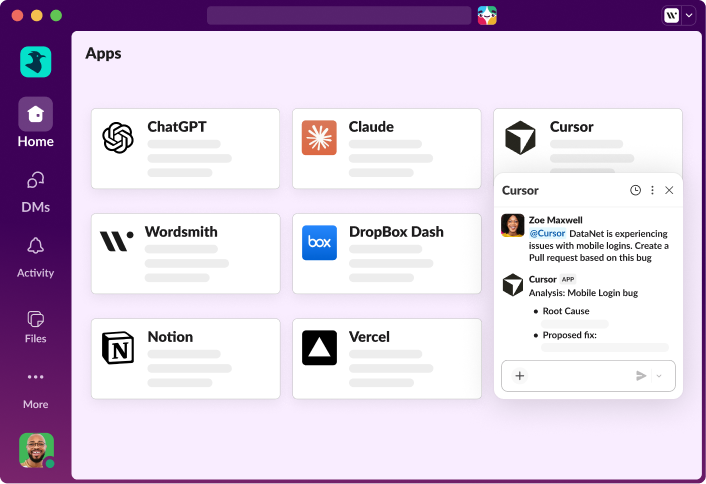Click the Root Cause bullet

pos(566,311)
